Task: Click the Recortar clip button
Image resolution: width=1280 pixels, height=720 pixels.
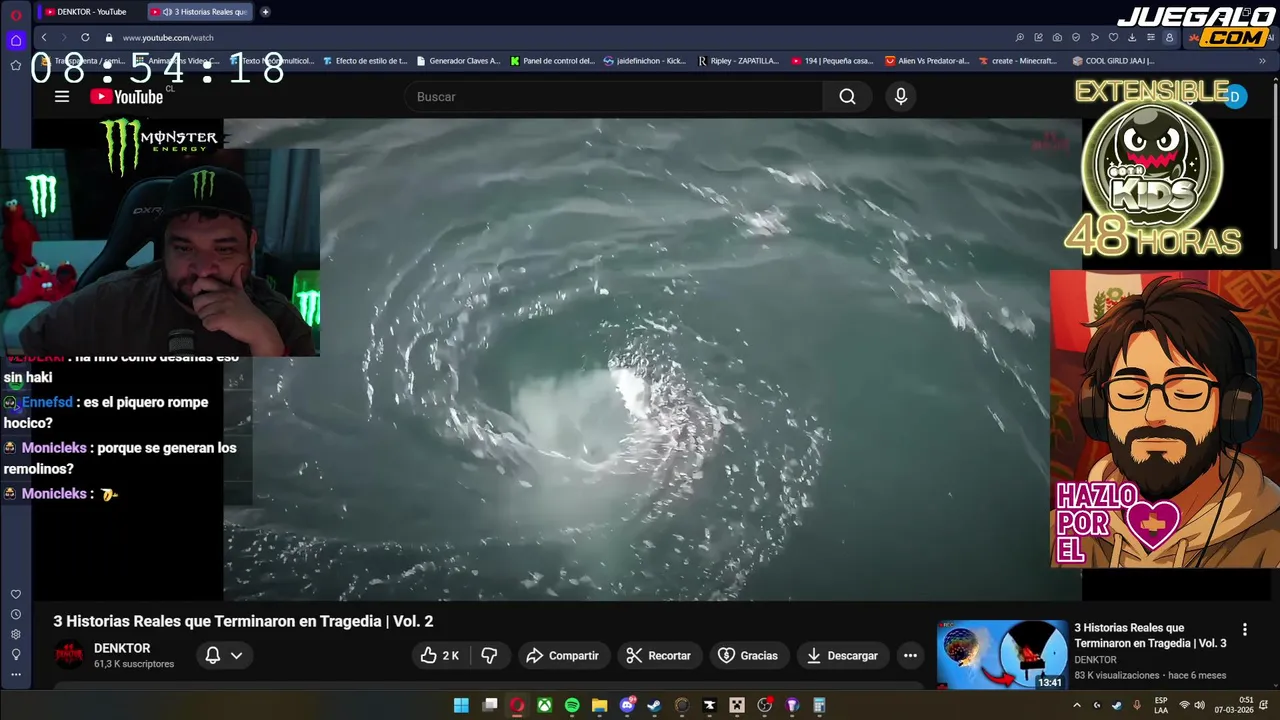Action: click(658, 656)
